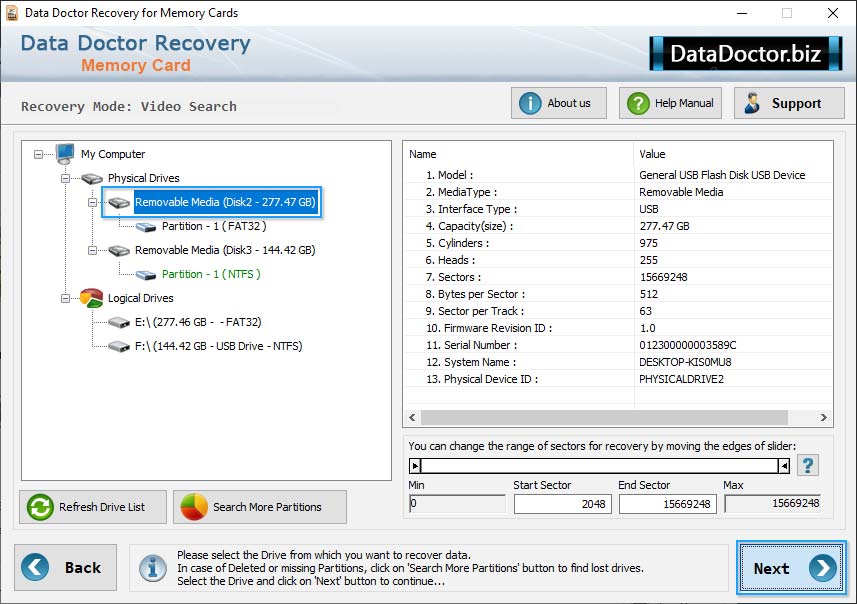Collapse the Disk3 Removable Media node

[x=92, y=251]
